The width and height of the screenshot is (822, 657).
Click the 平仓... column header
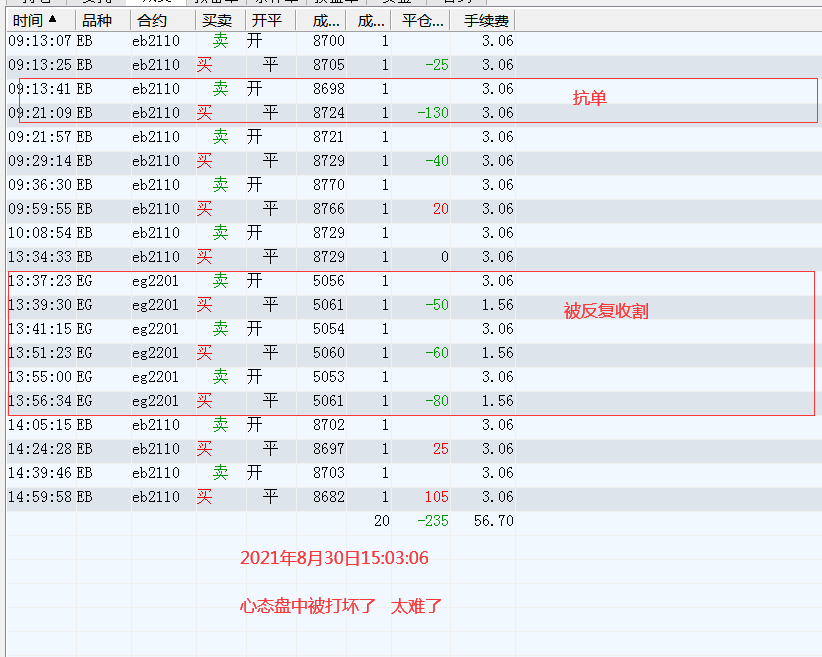420,20
